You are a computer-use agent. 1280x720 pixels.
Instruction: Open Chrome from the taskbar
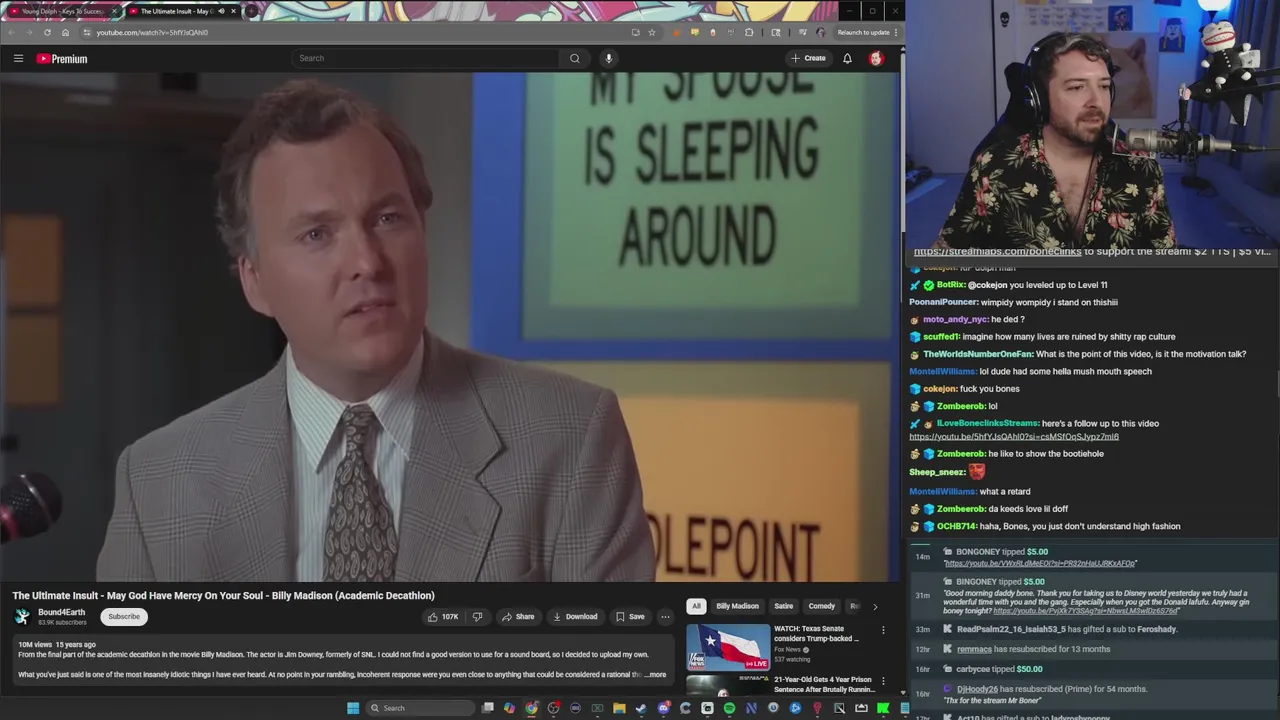click(x=531, y=708)
